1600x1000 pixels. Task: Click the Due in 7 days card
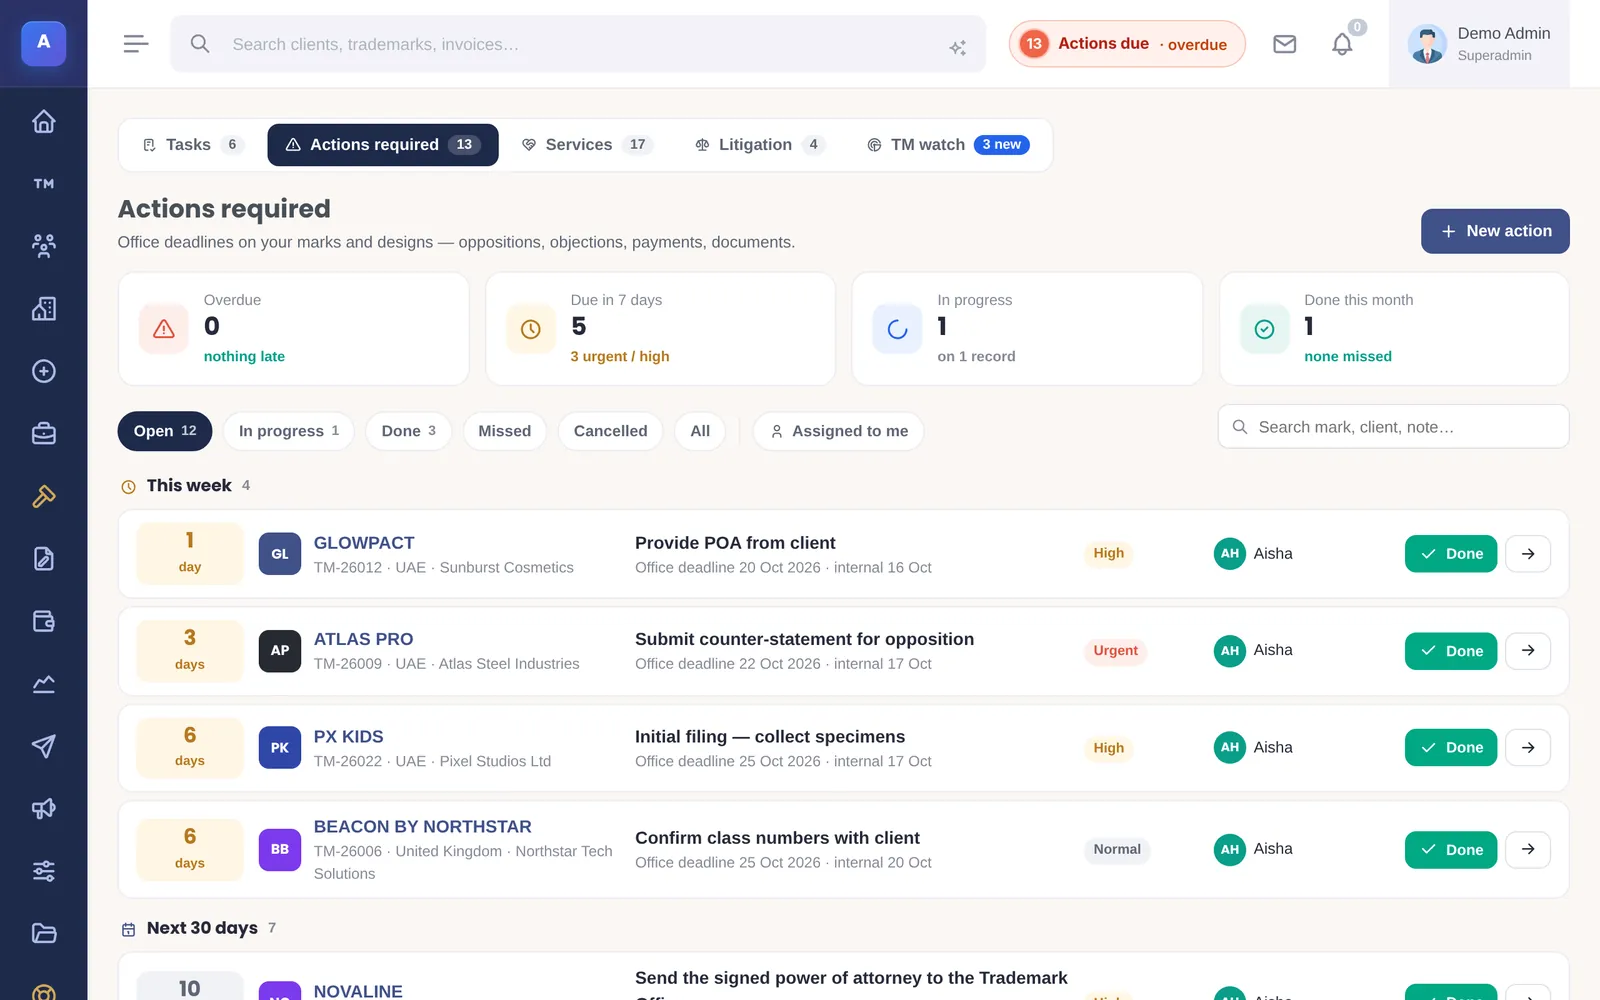tap(661, 329)
